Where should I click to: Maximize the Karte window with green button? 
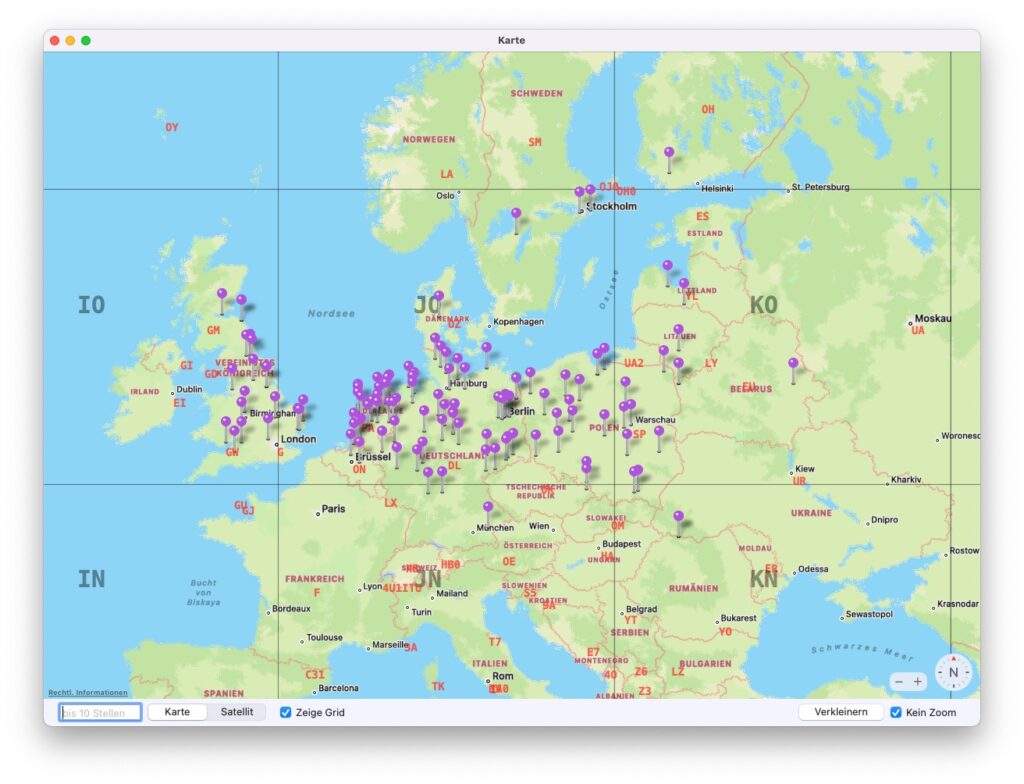pos(86,41)
